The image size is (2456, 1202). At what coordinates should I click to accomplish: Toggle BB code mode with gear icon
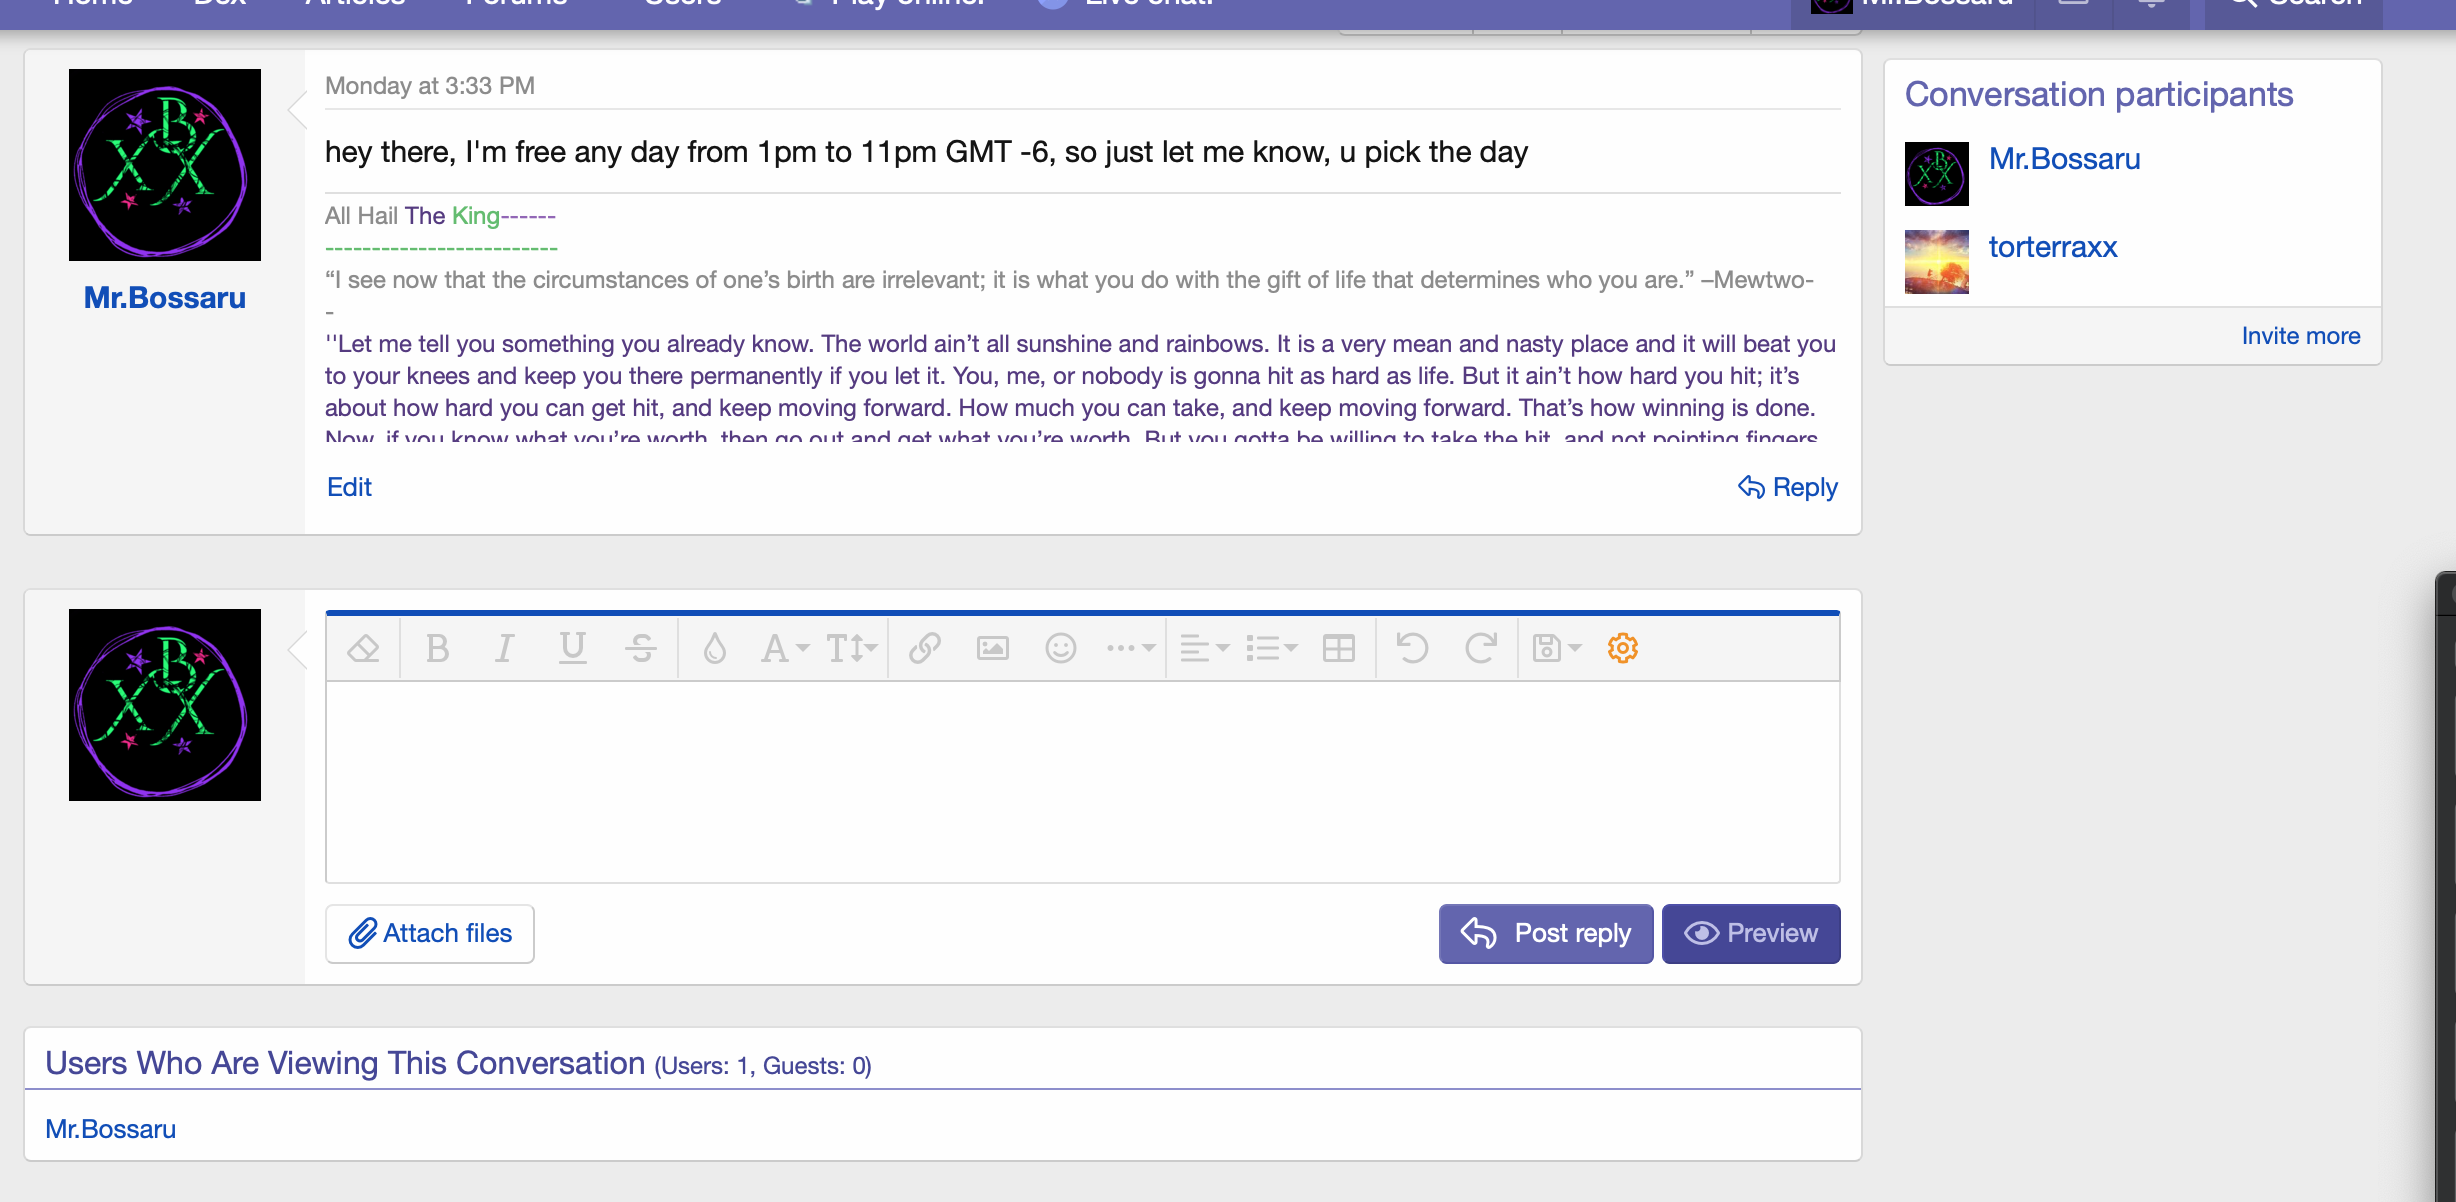coord(1622,649)
